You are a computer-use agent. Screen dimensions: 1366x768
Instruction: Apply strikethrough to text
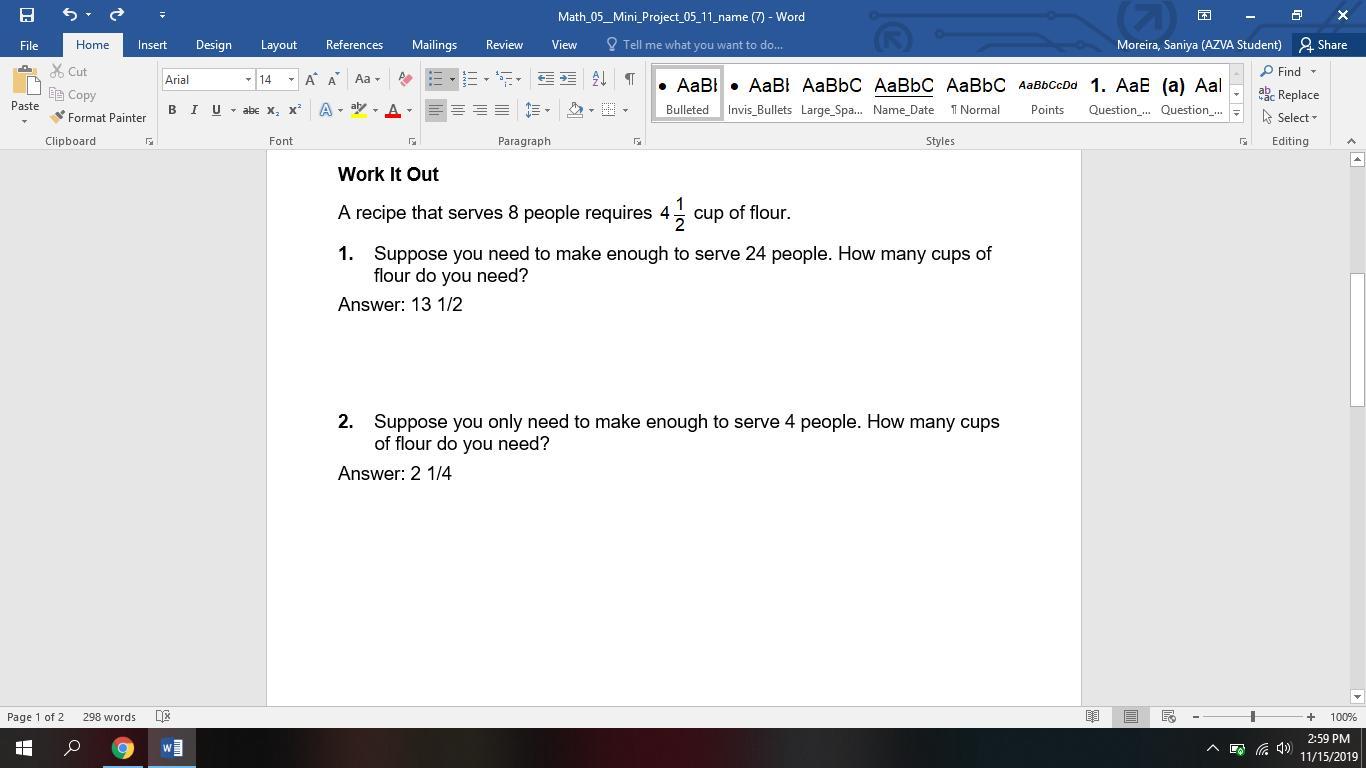point(251,110)
